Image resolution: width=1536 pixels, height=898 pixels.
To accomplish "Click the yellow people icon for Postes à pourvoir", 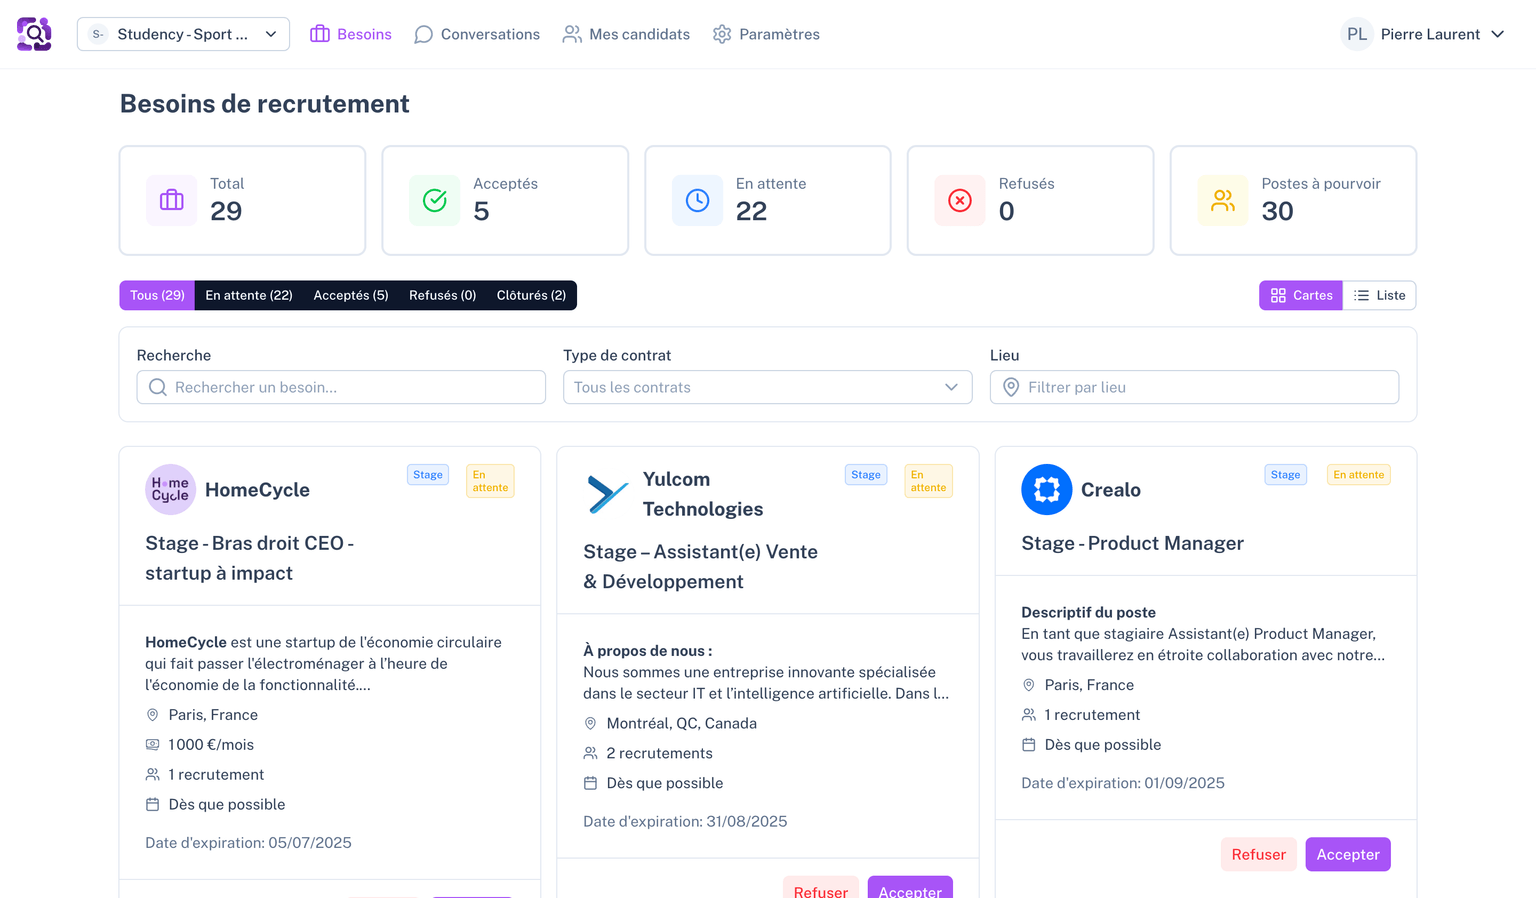I will click(x=1222, y=200).
